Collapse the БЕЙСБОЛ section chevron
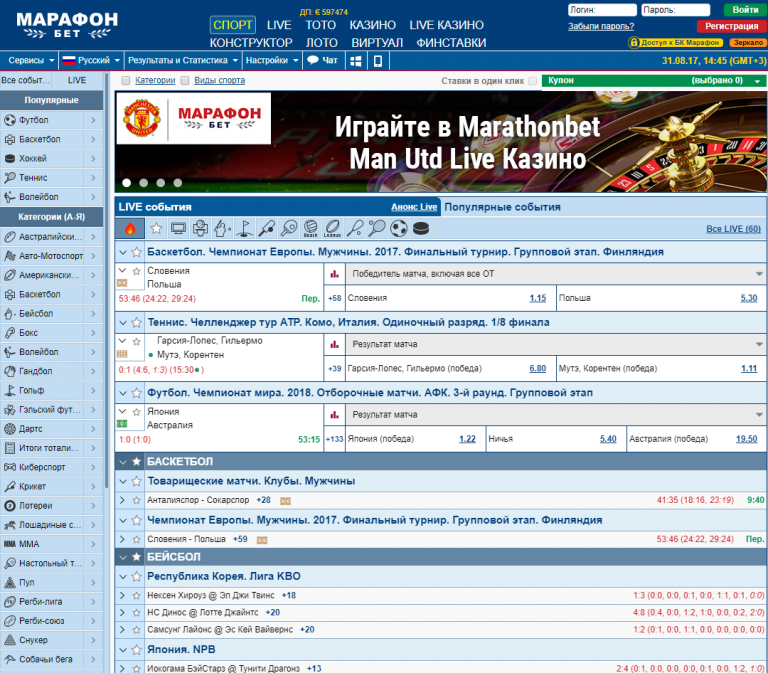This screenshot has height=673, width=768. pos(123,557)
